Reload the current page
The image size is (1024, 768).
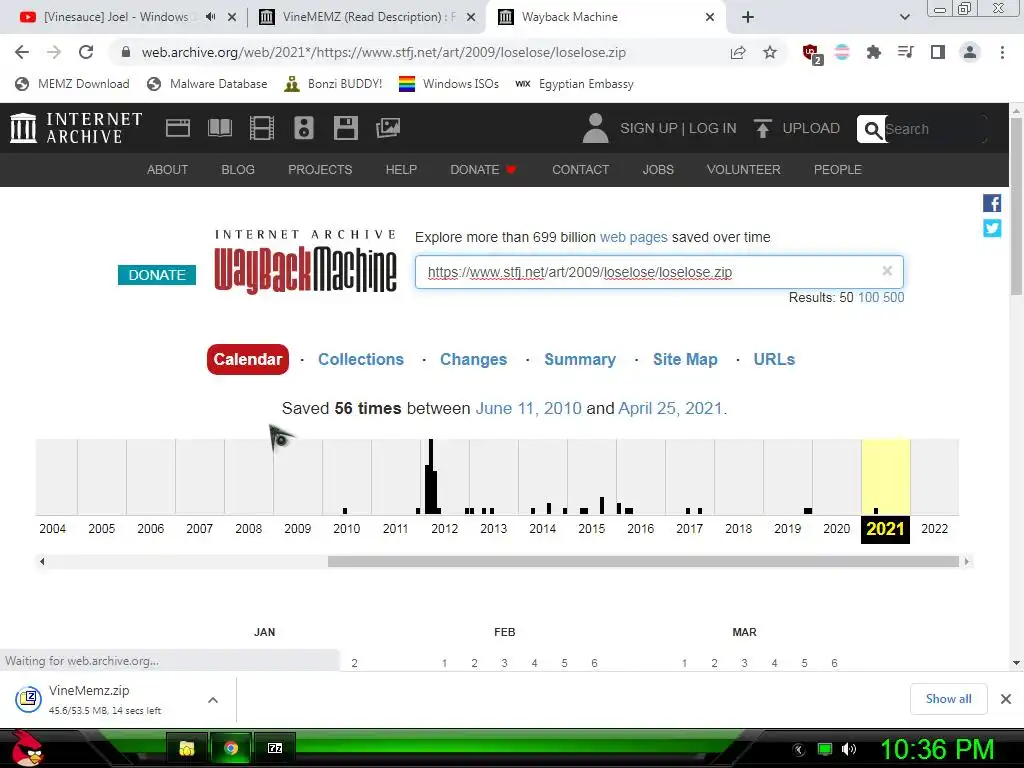86,52
